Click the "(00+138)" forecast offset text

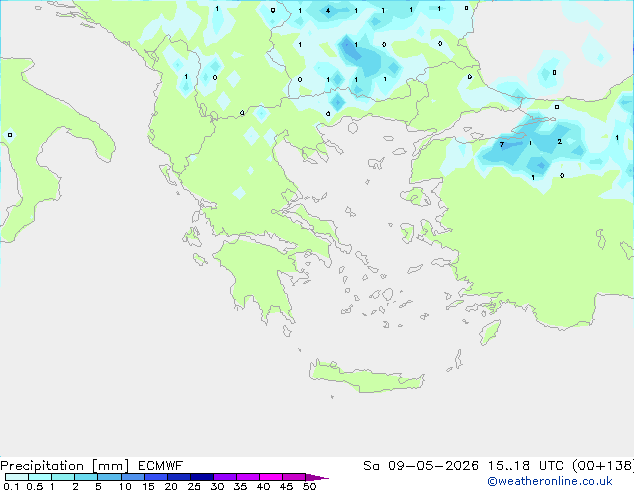point(603,466)
